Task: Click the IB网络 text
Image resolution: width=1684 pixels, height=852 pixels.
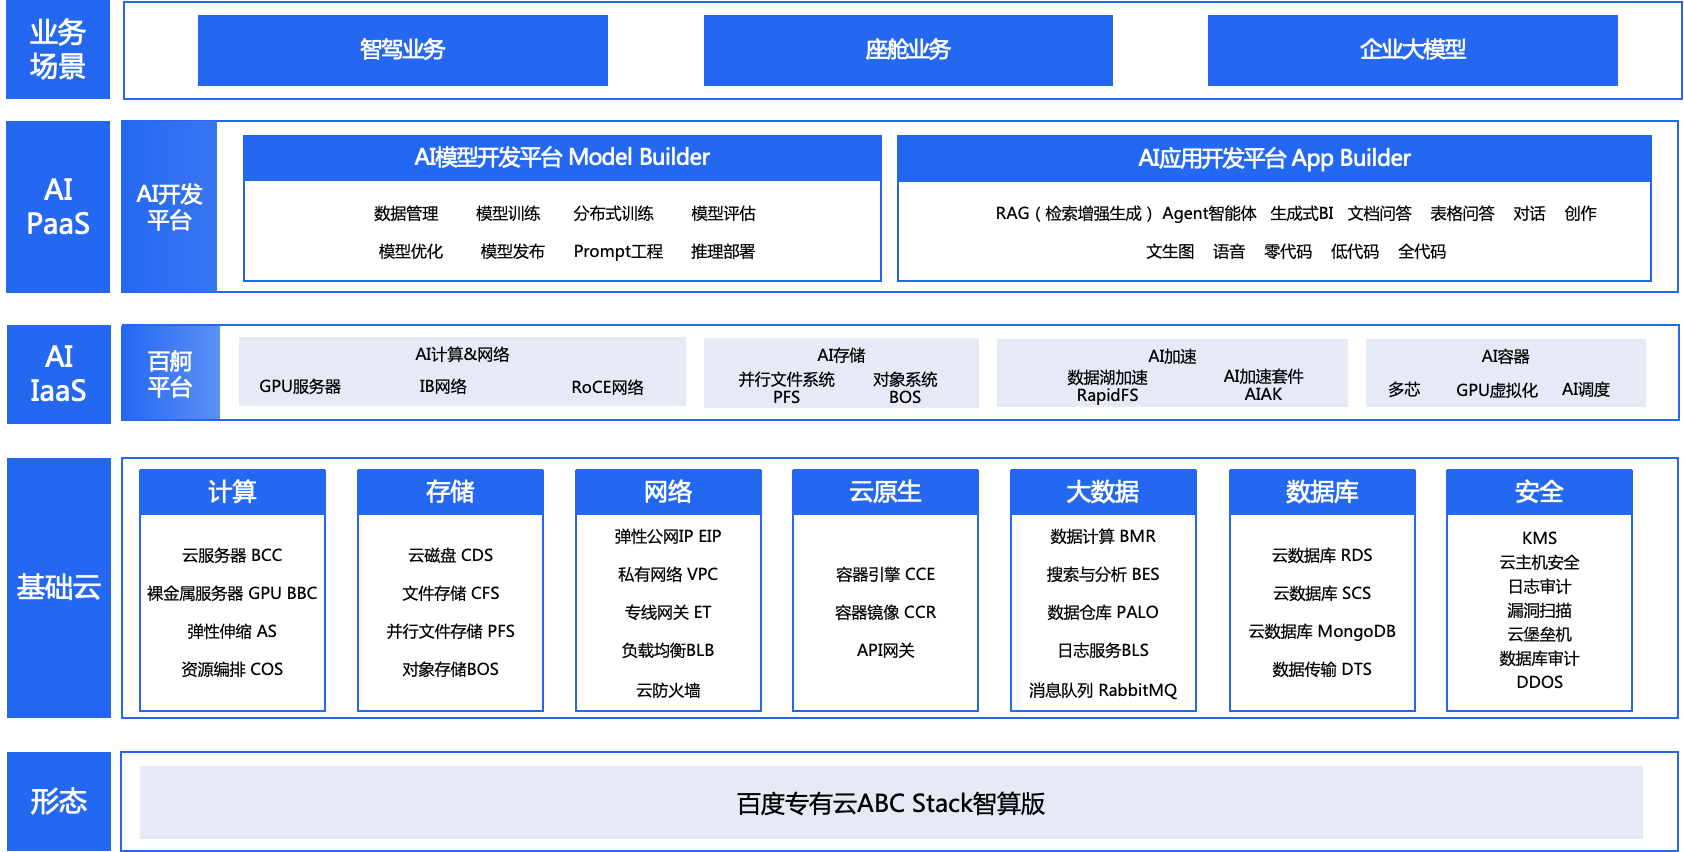Action: [443, 387]
